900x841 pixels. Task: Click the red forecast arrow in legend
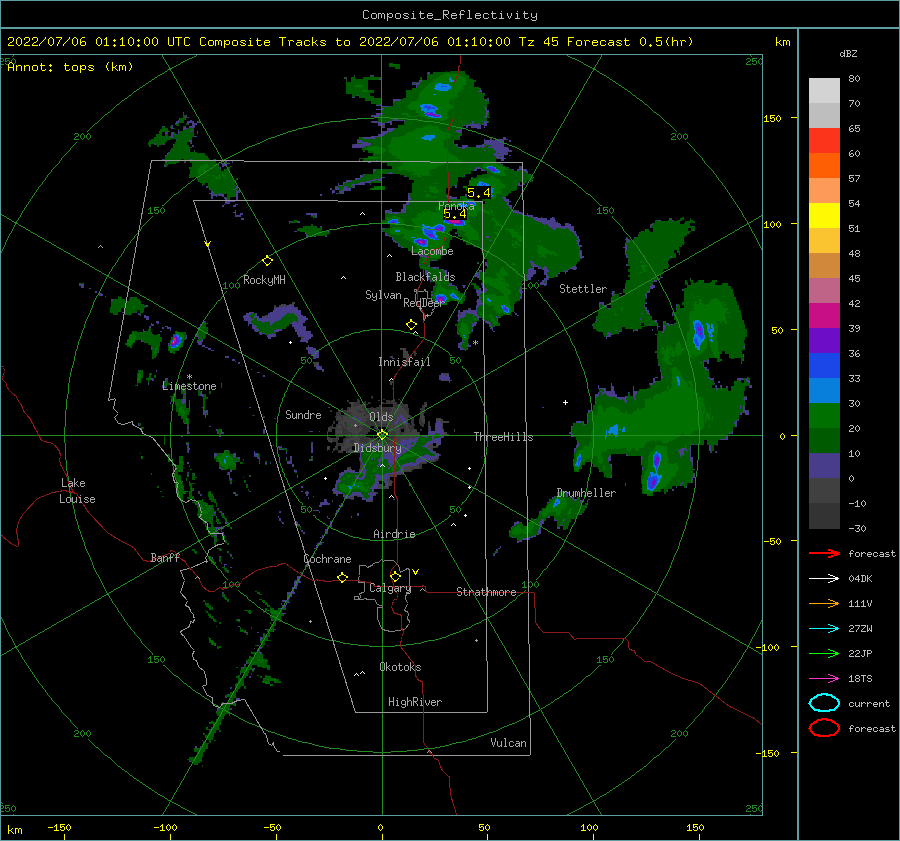[x=824, y=553]
